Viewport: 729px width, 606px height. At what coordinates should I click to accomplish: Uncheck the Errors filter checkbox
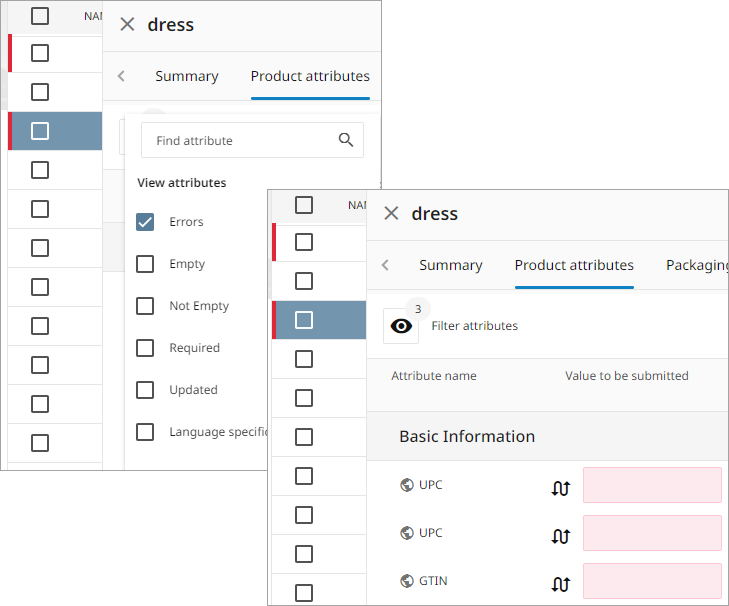[x=145, y=222]
